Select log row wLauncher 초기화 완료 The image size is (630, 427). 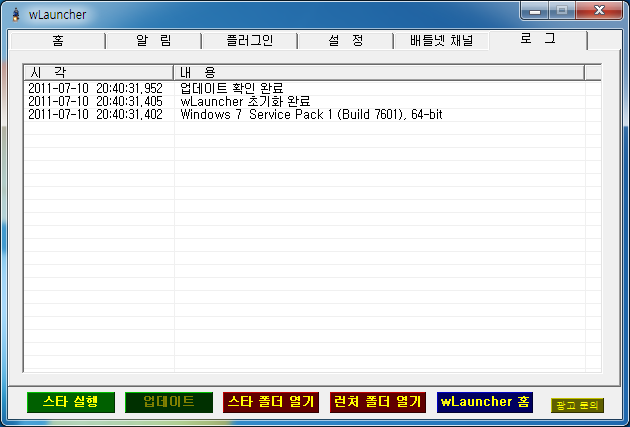313,101
